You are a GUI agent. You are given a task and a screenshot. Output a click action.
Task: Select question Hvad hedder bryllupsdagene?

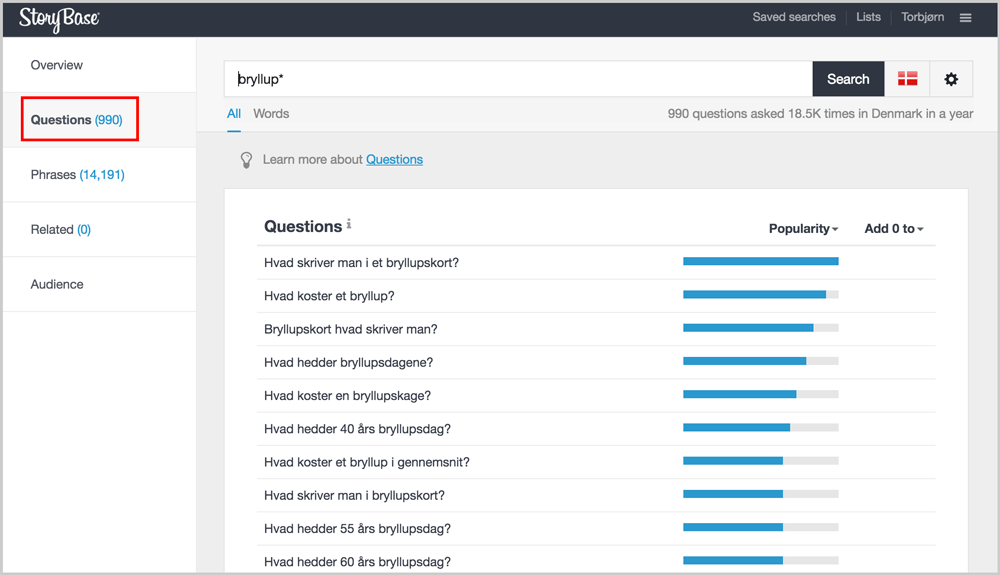(x=348, y=363)
